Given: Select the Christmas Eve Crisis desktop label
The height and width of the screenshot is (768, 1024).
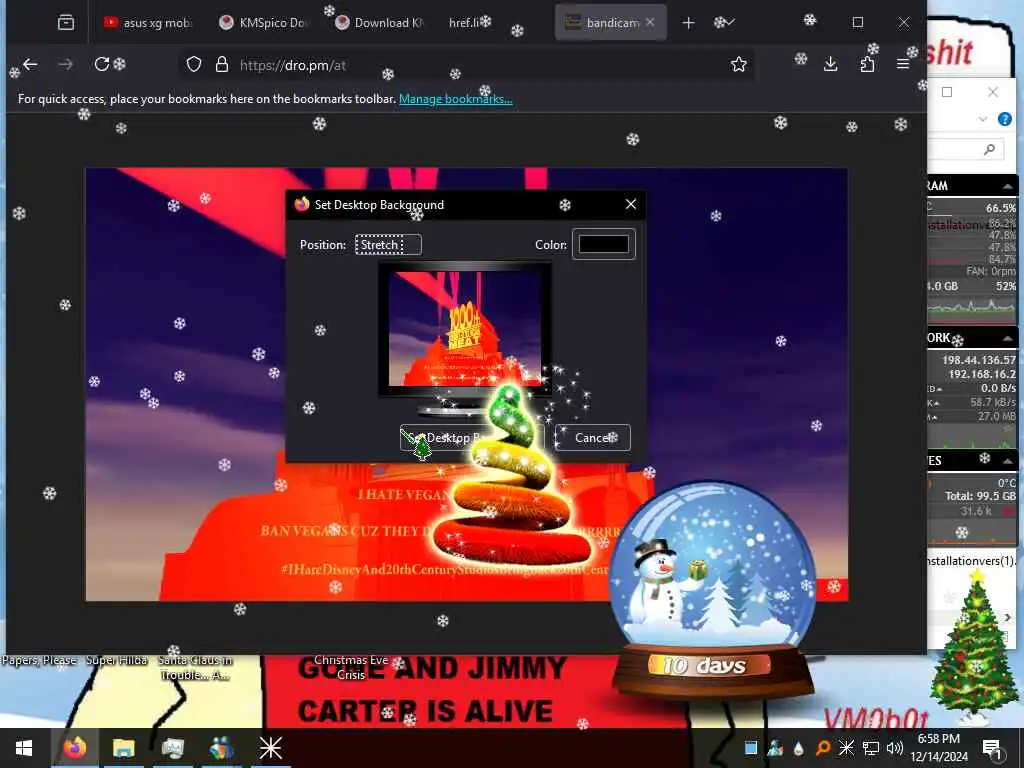Looking at the screenshot, I should click(x=351, y=667).
